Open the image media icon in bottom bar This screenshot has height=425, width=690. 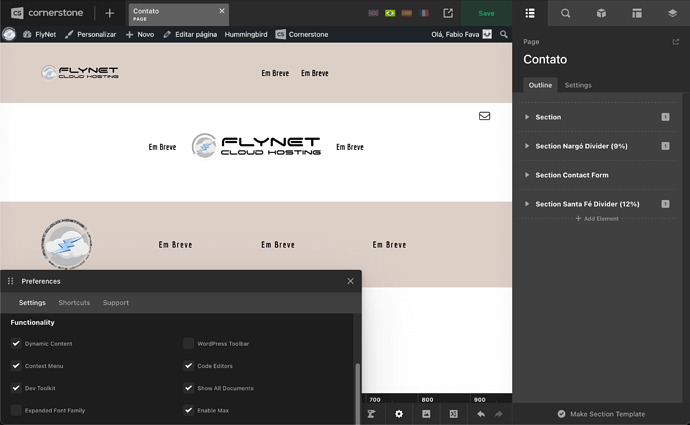[x=426, y=414]
